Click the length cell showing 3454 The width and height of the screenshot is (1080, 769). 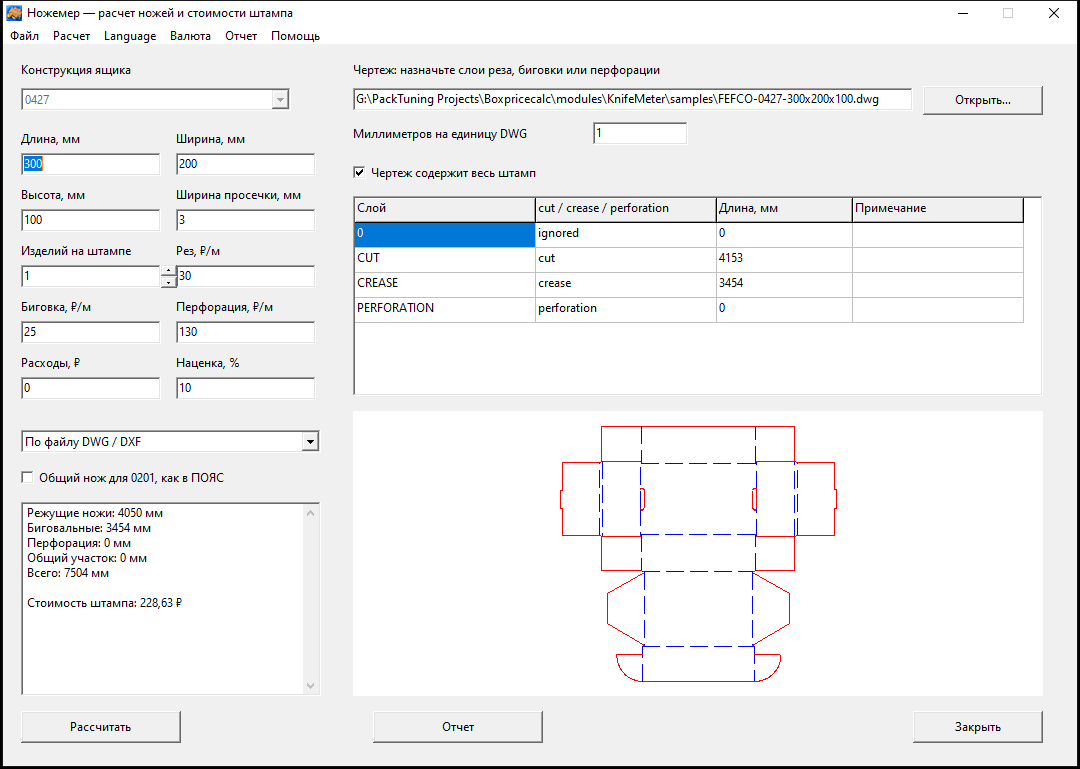[x=784, y=283]
